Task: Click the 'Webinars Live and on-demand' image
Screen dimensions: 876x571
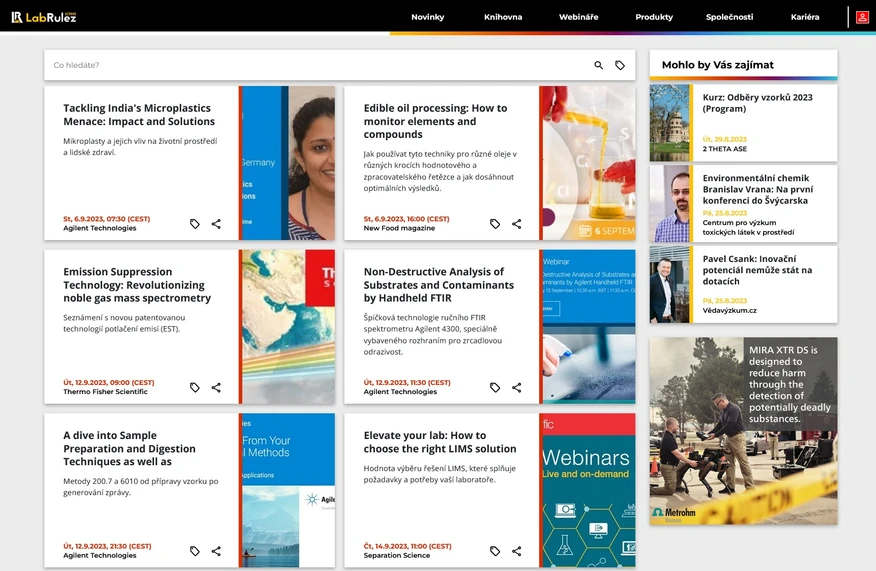Action: 587,491
